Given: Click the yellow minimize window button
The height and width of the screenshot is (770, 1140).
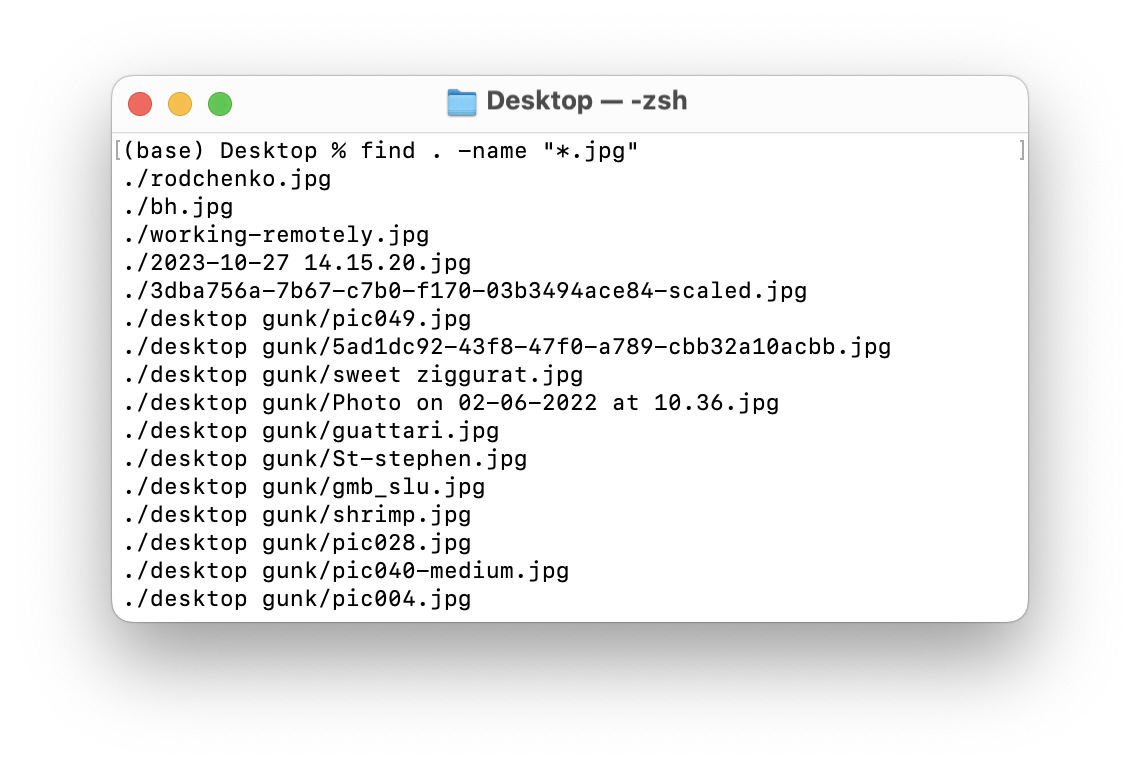Looking at the screenshot, I should click(x=180, y=104).
